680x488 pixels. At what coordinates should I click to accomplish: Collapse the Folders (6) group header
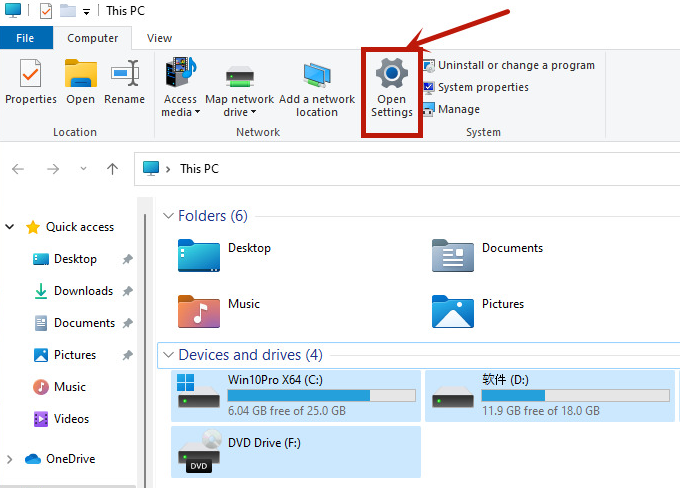[x=168, y=216]
